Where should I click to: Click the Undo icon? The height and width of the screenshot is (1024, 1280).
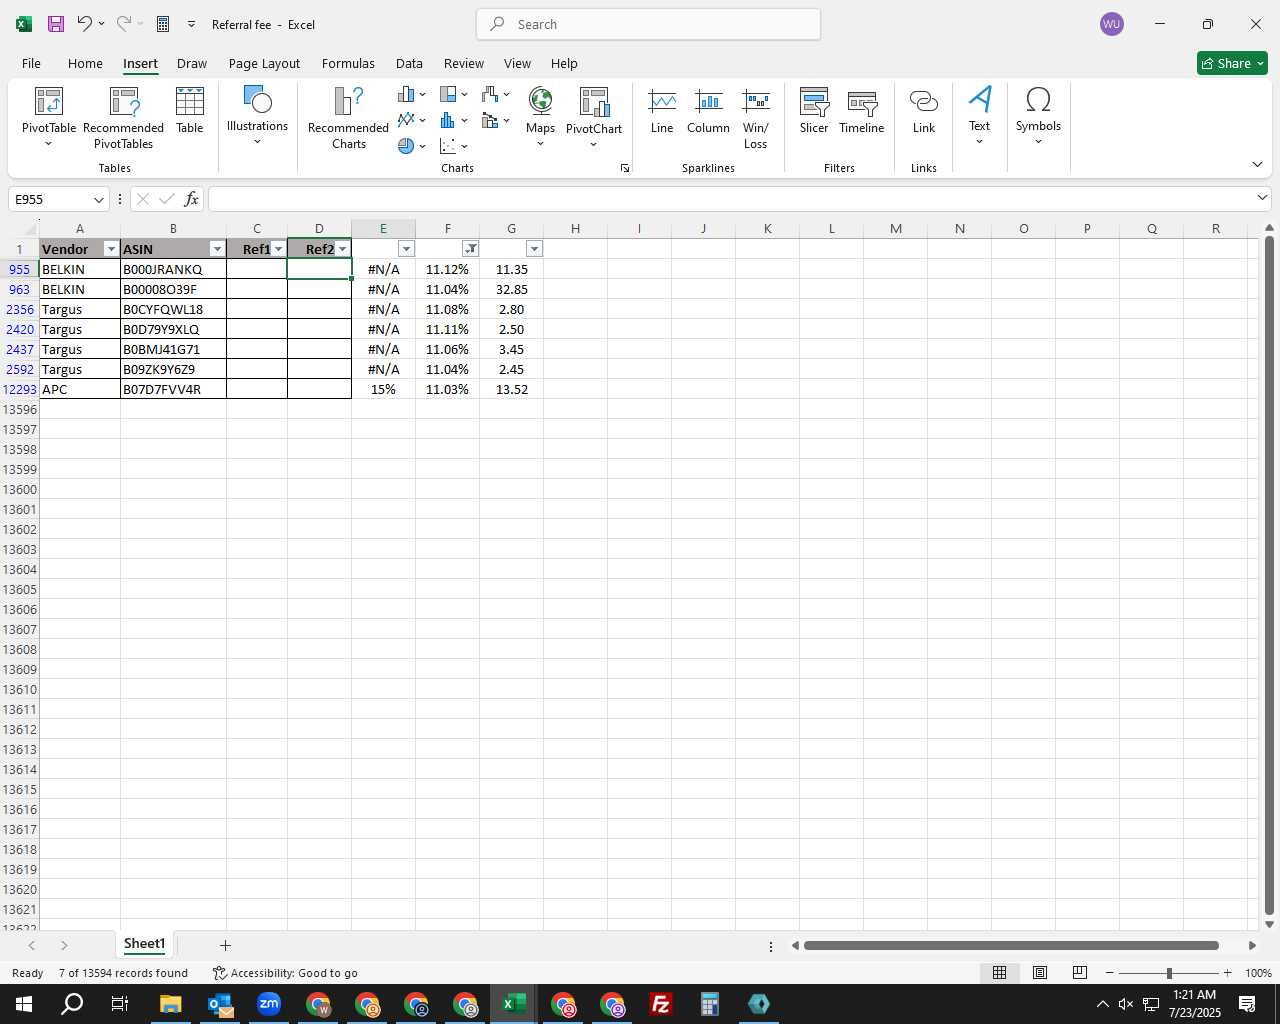85,24
